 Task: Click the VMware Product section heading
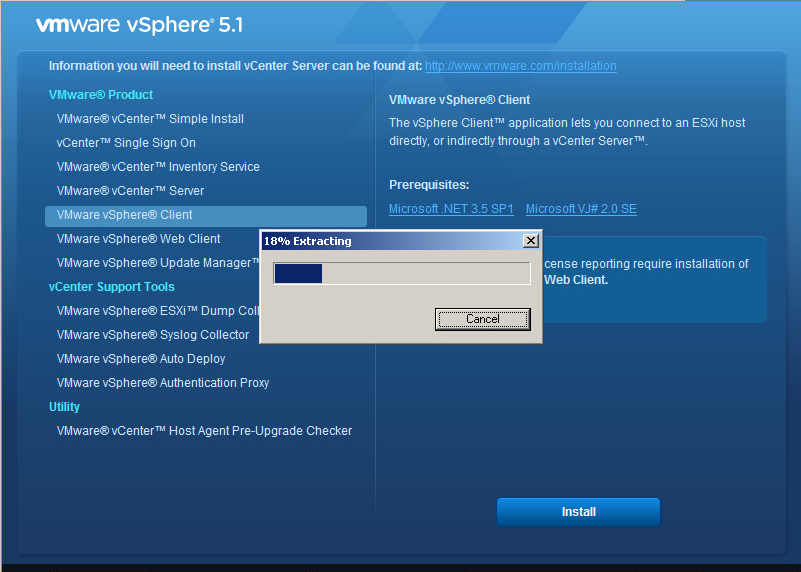101,95
